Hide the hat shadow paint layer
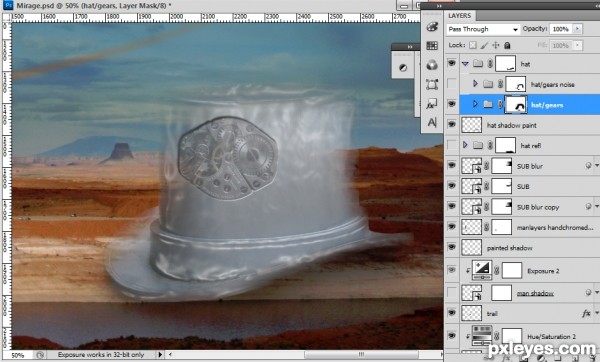The width and height of the screenshot is (600, 362). point(452,124)
